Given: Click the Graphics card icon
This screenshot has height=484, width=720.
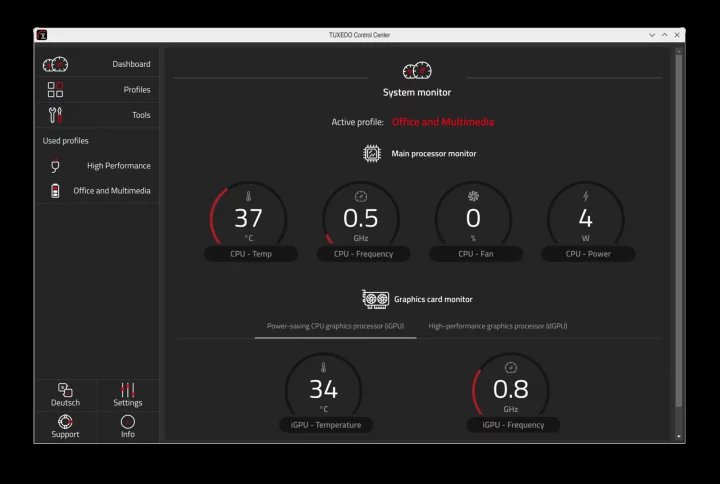Looking at the screenshot, I should tap(376, 299).
